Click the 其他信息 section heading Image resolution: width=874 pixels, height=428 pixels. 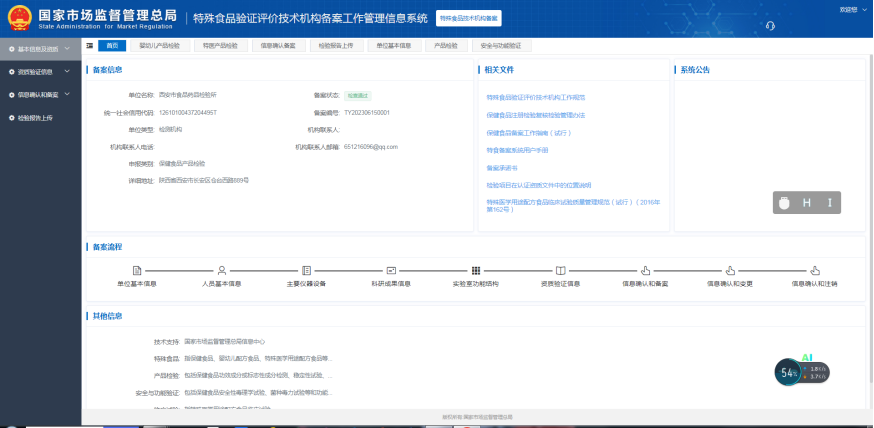(x=107, y=316)
